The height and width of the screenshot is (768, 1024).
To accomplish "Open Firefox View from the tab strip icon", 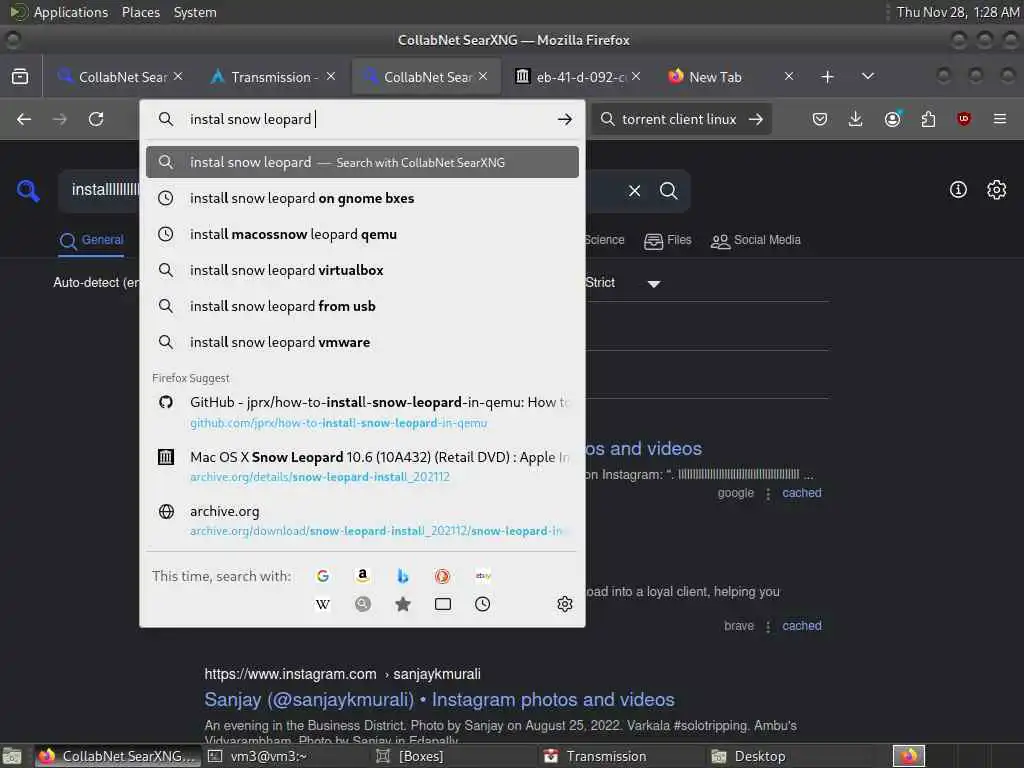I will pyautogui.click(x=20, y=76).
